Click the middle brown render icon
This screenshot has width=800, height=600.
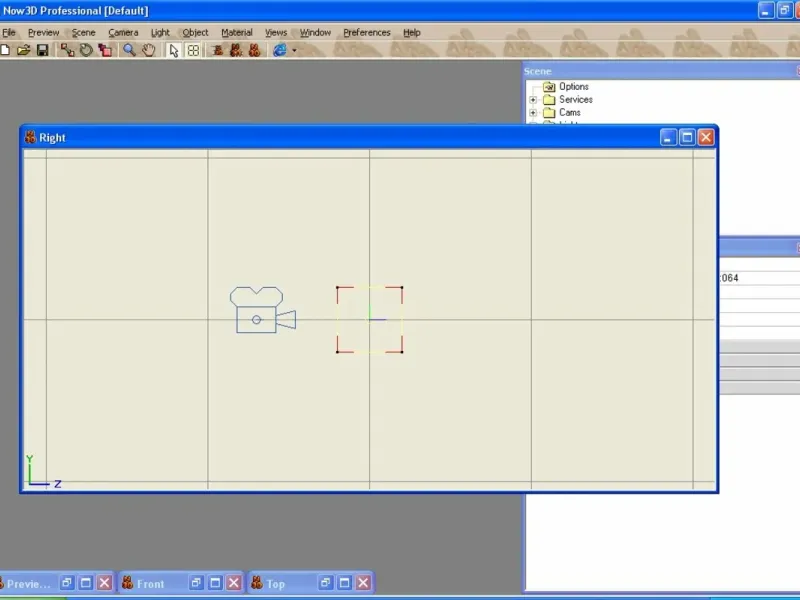(236, 50)
